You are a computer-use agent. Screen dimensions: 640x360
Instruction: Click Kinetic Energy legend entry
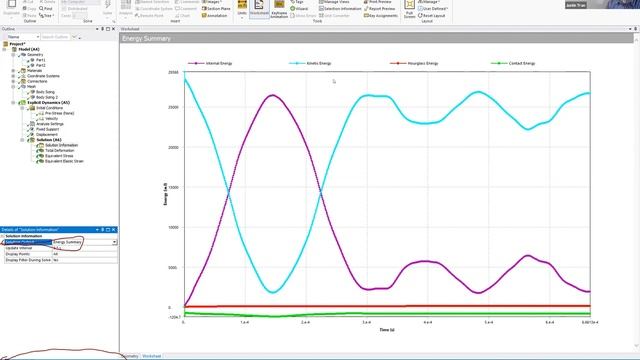click(310, 63)
